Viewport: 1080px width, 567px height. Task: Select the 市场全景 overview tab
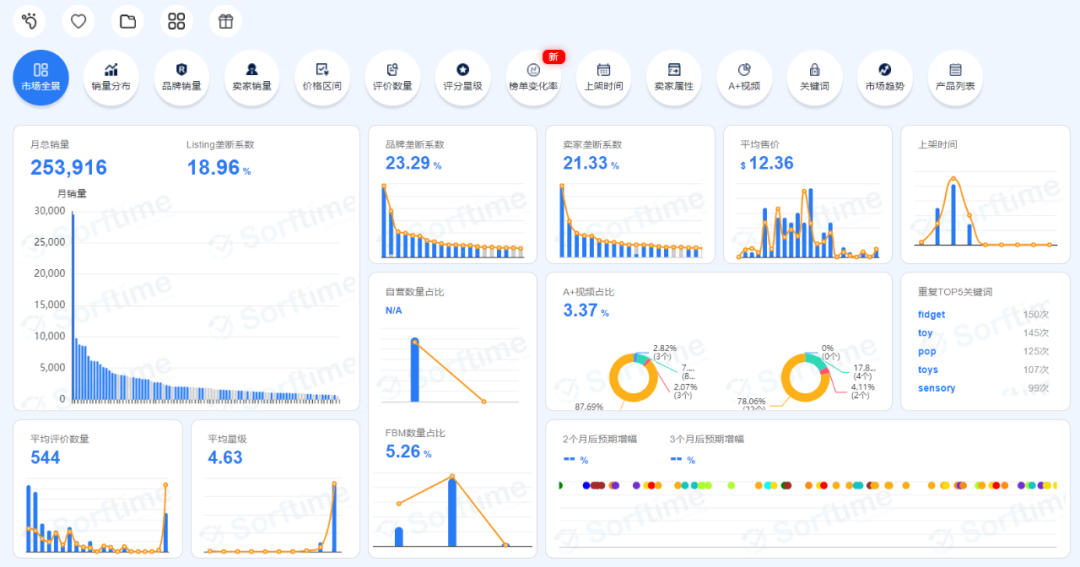pyautogui.click(x=41, y=78)
